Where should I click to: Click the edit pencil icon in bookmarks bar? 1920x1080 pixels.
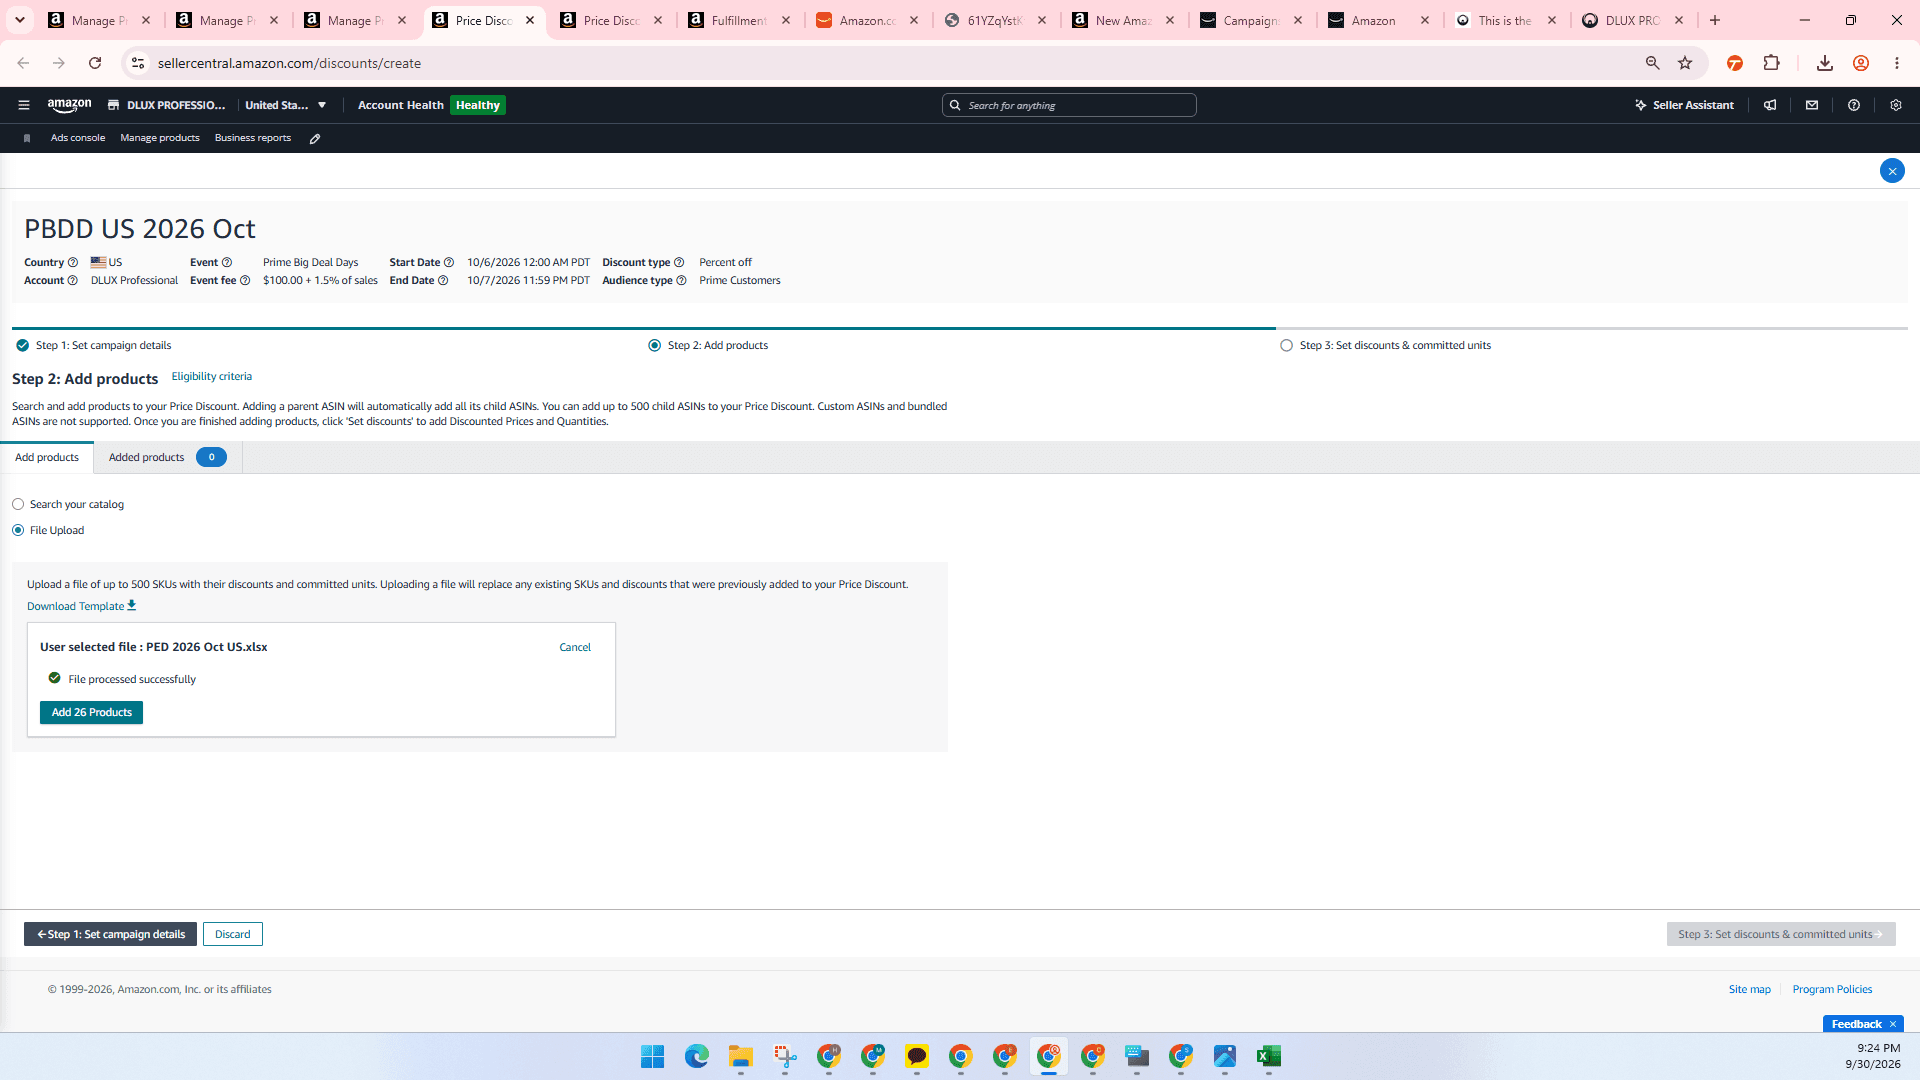(x=315, y=139)
